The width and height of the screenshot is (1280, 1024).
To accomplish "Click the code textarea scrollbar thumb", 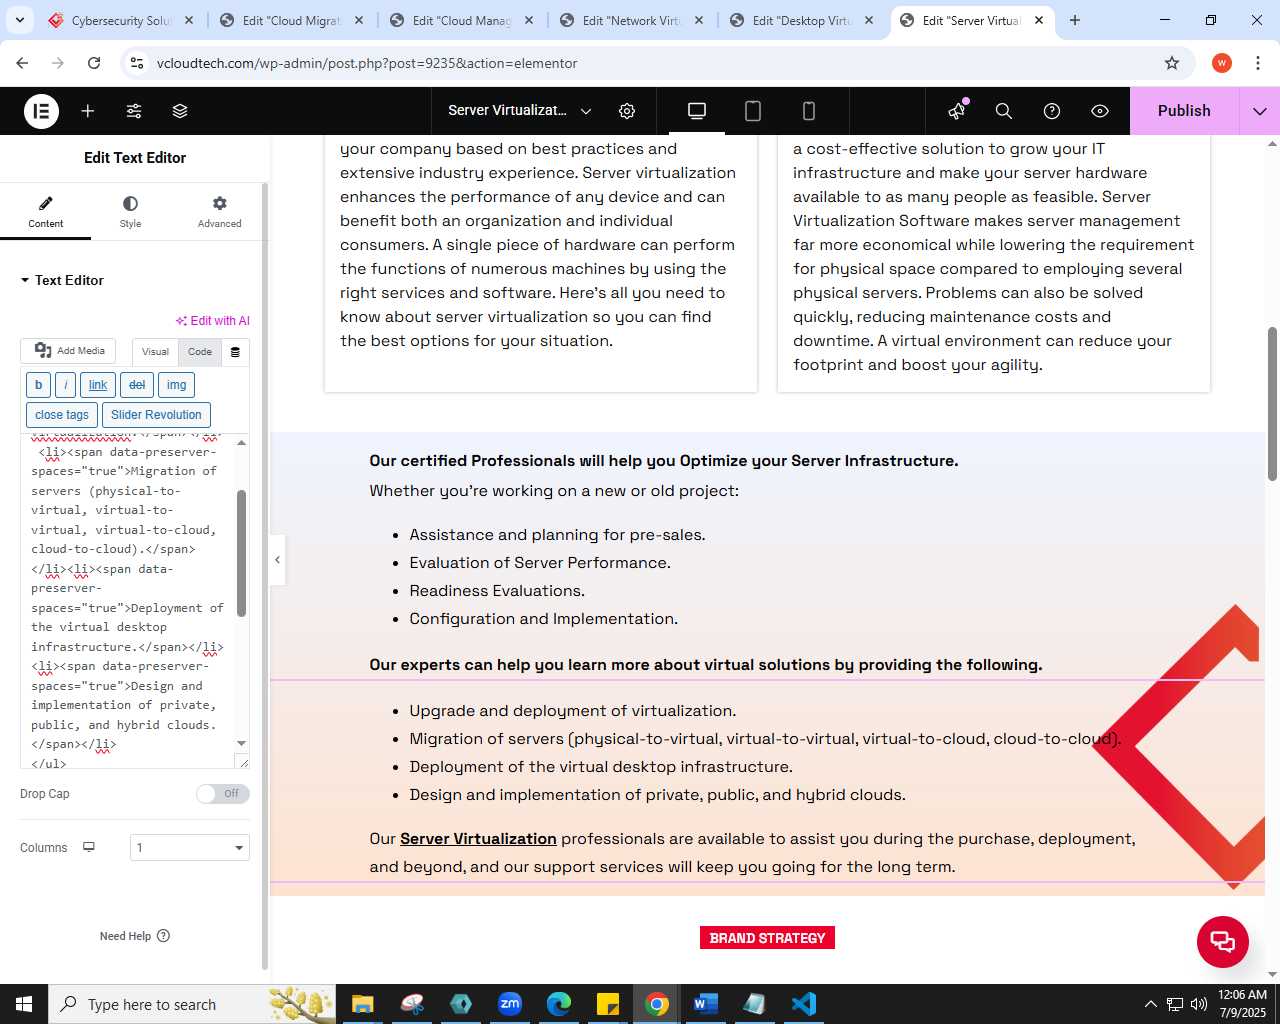I will [241, 553].
